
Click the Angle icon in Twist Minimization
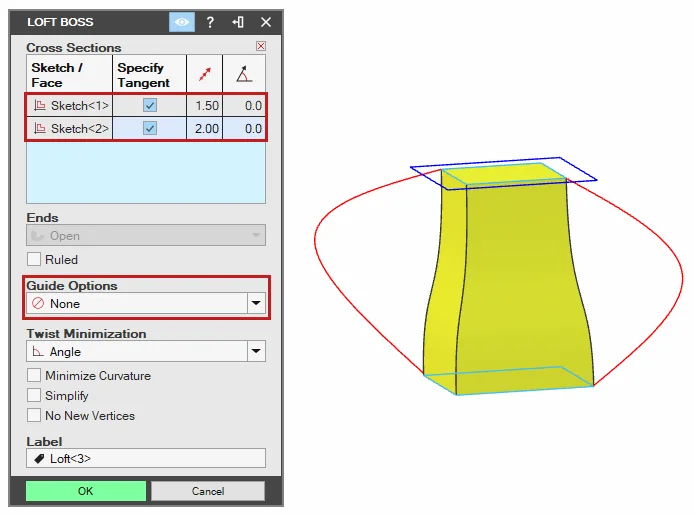click(38, 352)
